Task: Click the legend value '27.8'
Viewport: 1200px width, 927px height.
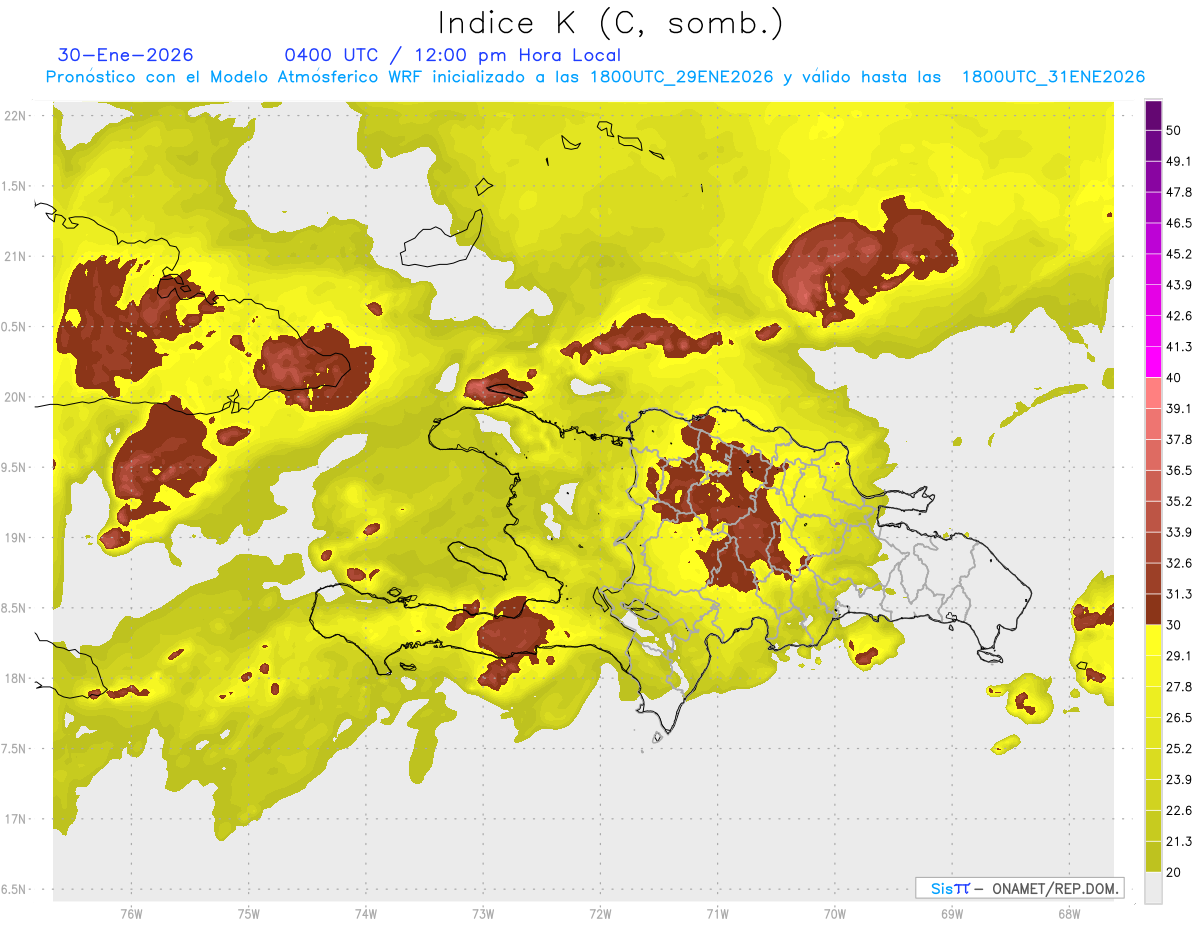Action: point(1178,687)
